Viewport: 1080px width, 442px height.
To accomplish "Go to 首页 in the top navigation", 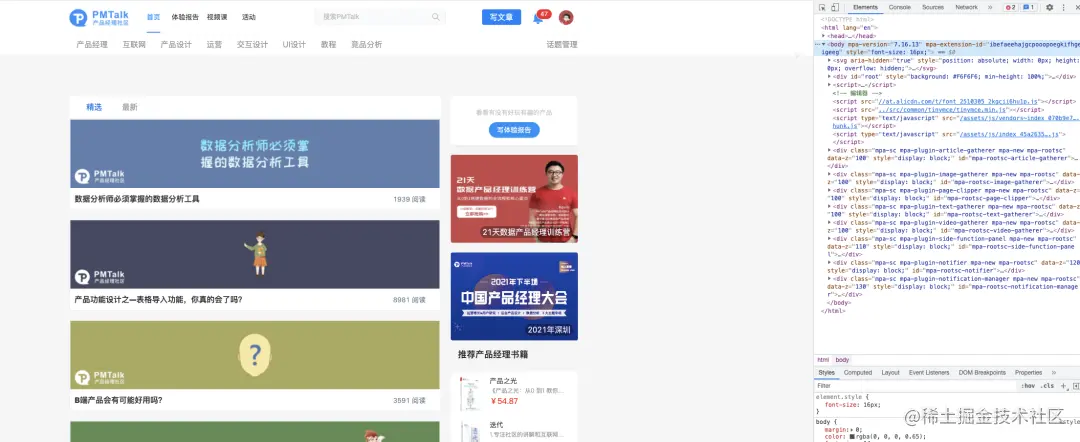I will tap(153, 17).
